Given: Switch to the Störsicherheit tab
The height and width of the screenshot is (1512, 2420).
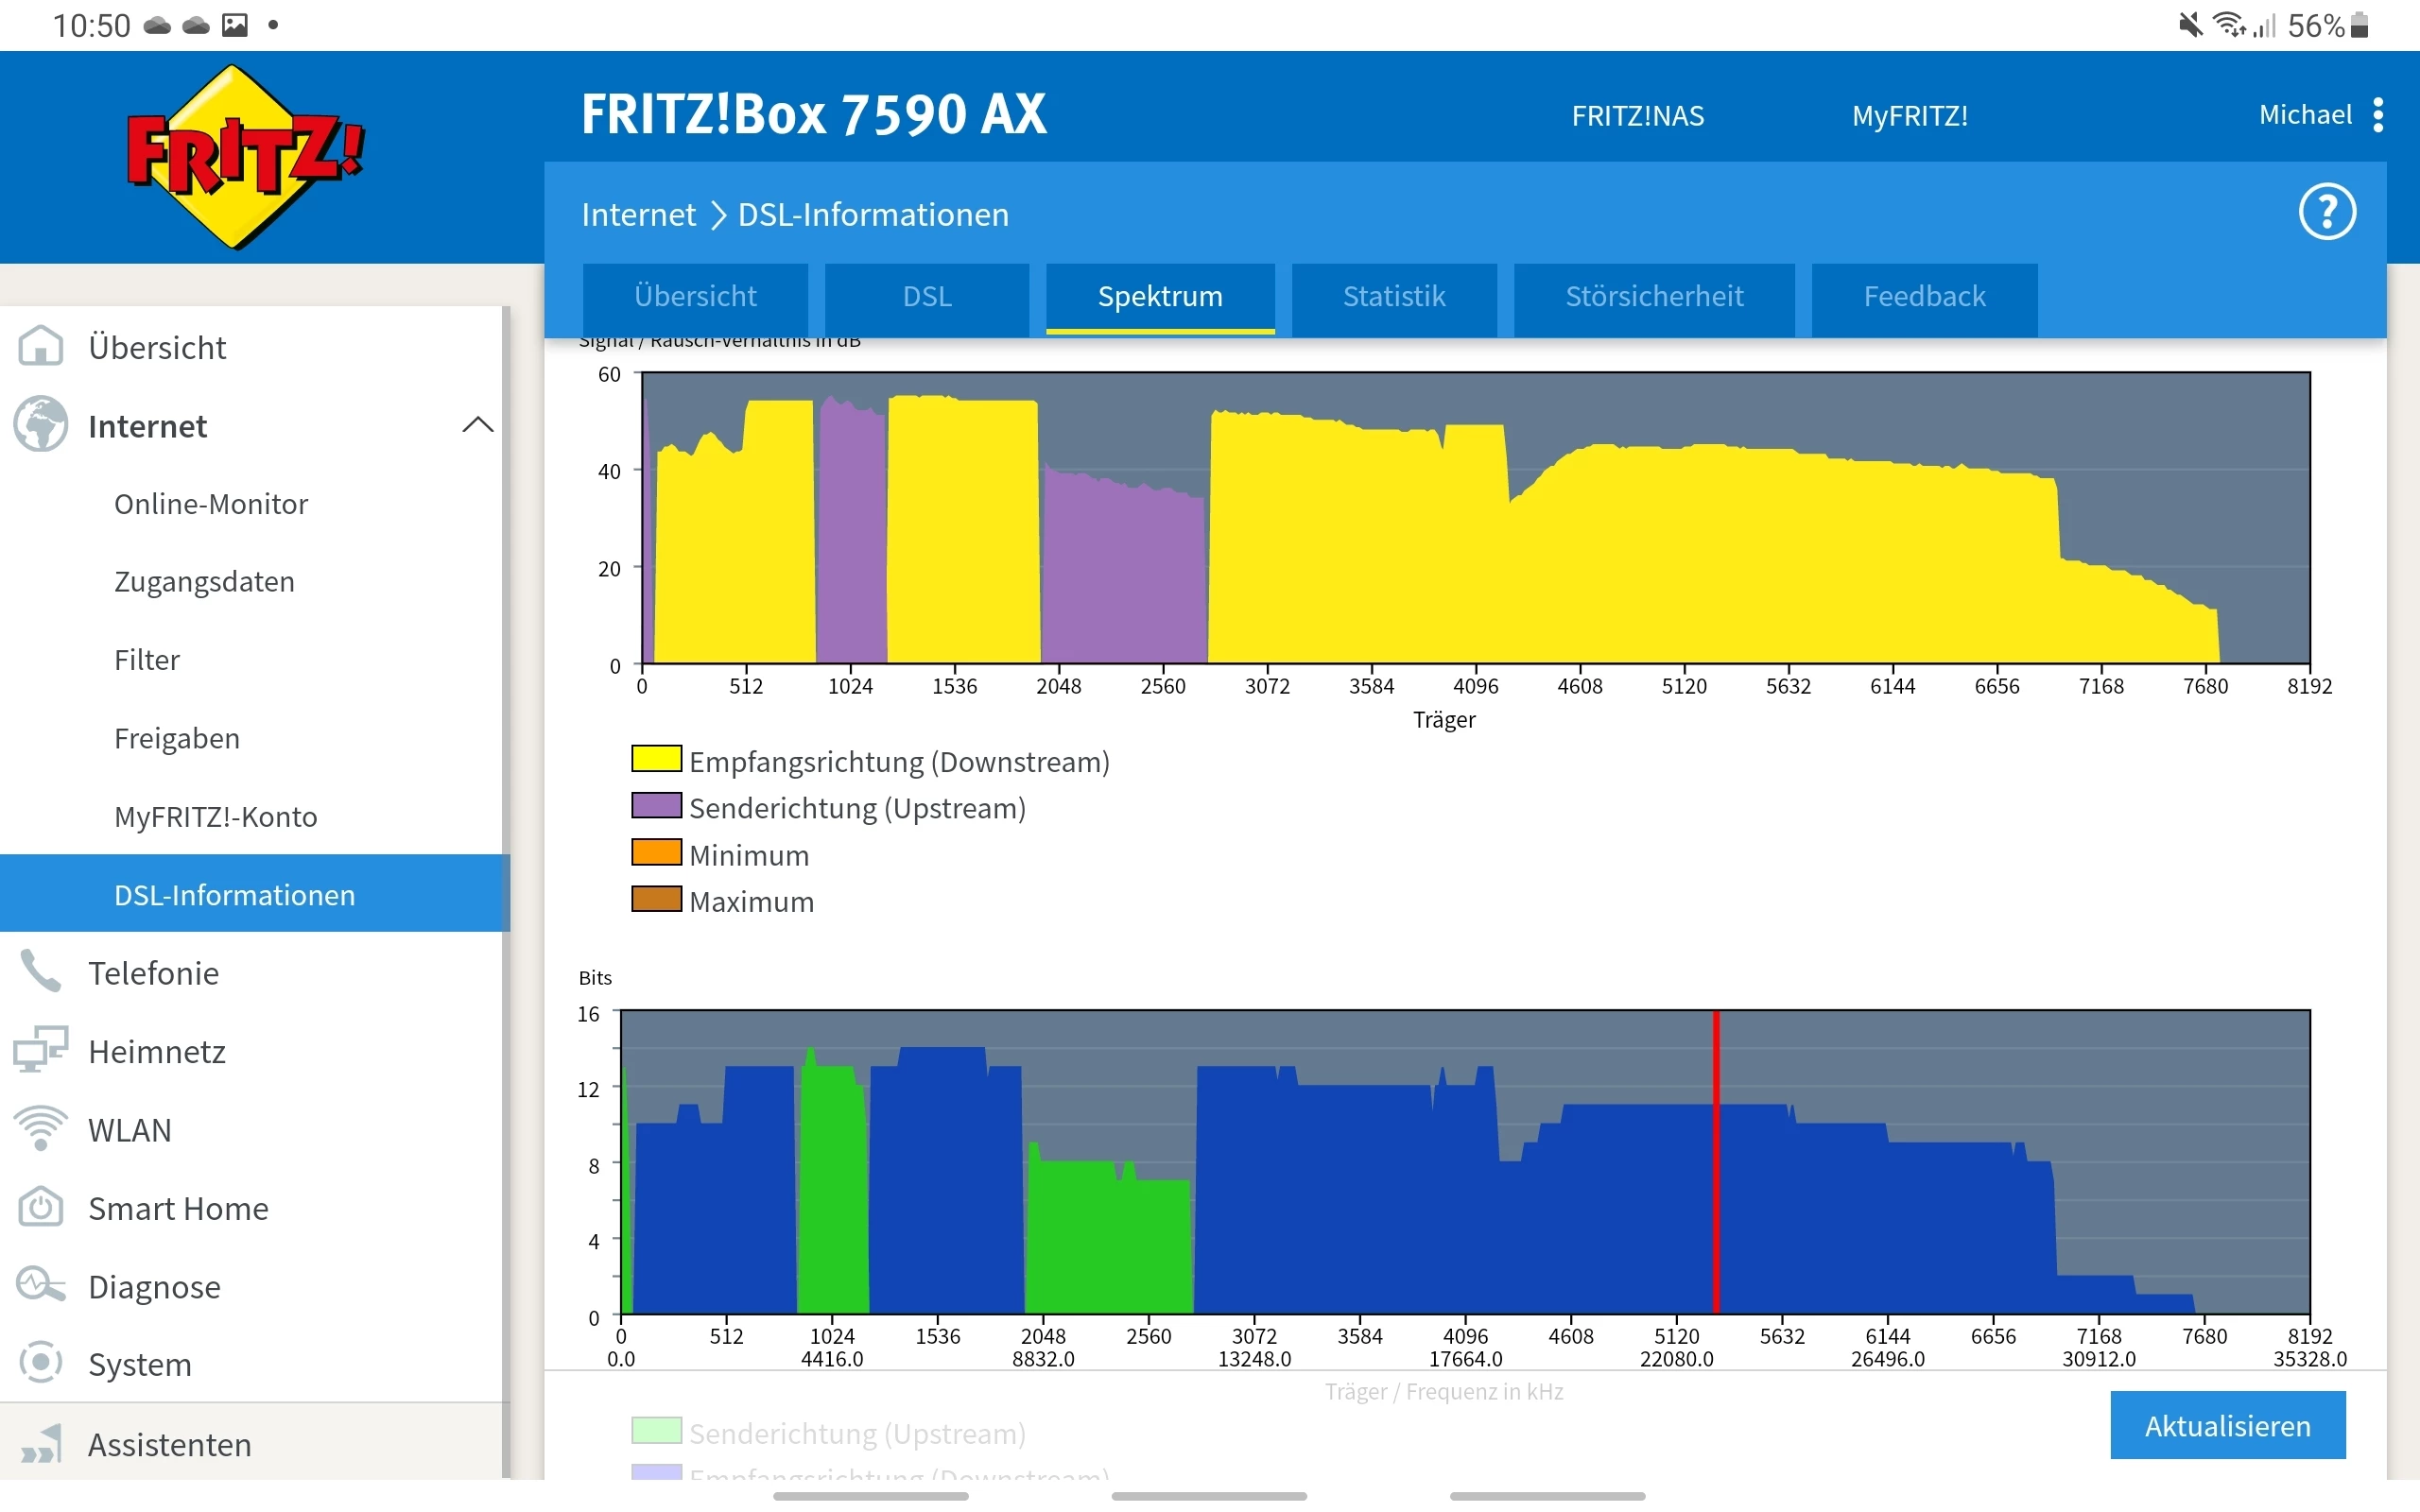Looking at the screenshot, I should point(1653,297).
